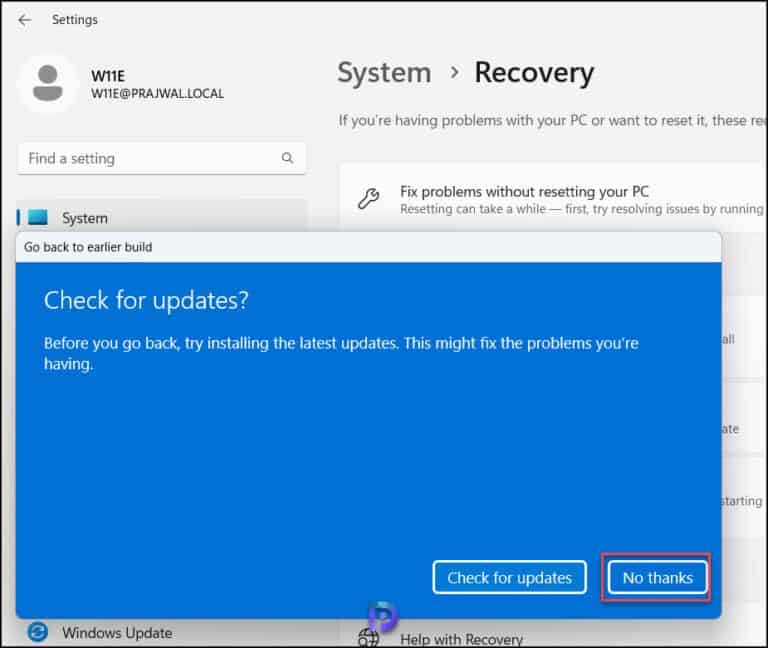Image resolution: width=768 pixels, height=648 pixels.
Task: Click the Settings window title text
Action: coord(75,20)
